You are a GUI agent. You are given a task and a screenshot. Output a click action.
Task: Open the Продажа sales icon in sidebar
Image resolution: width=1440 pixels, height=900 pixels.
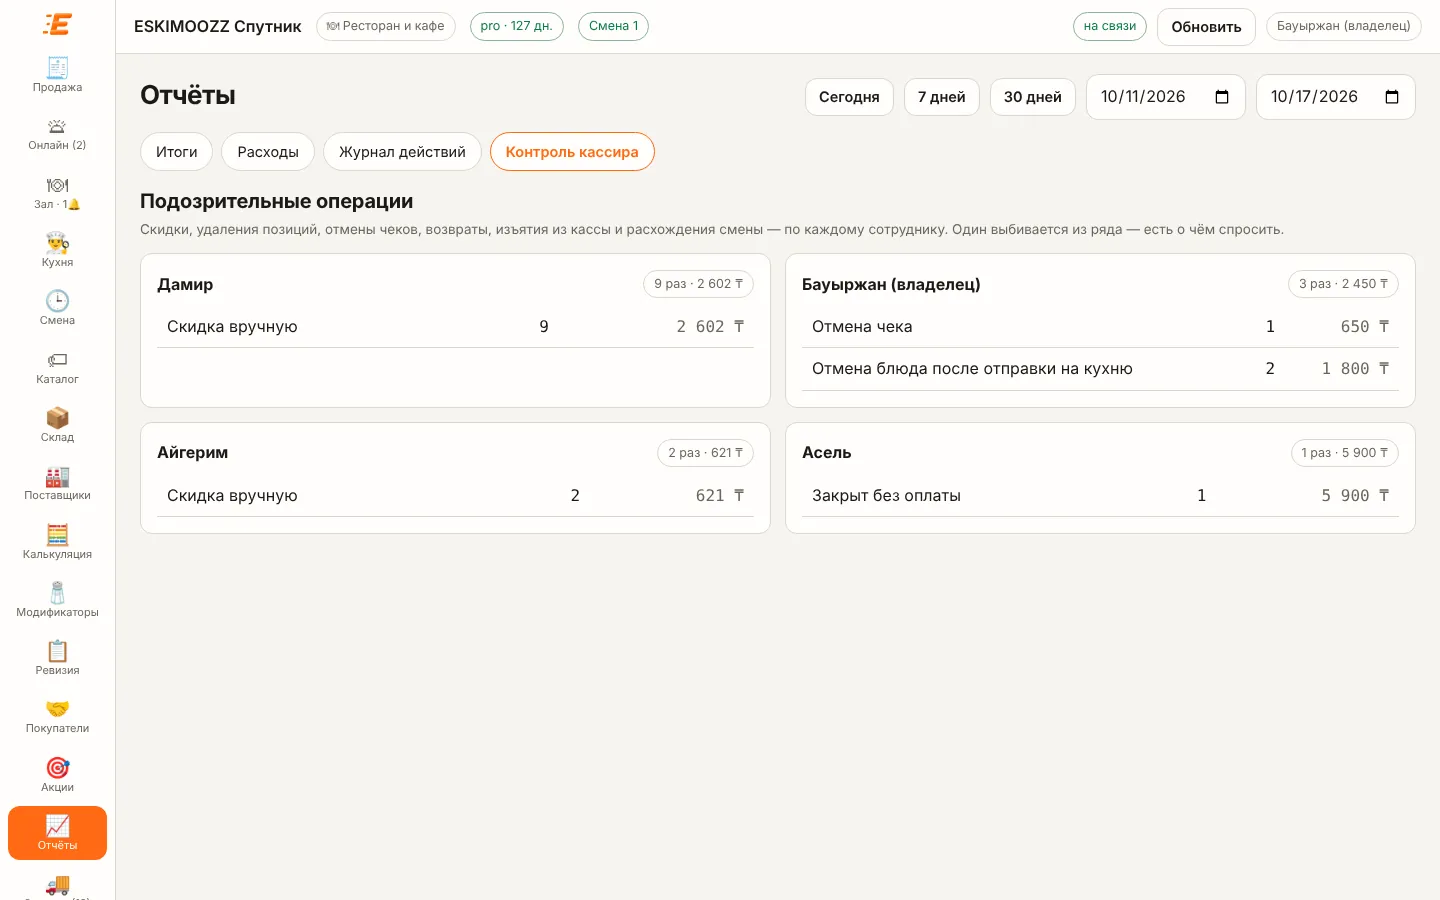(x=57, y=68)
